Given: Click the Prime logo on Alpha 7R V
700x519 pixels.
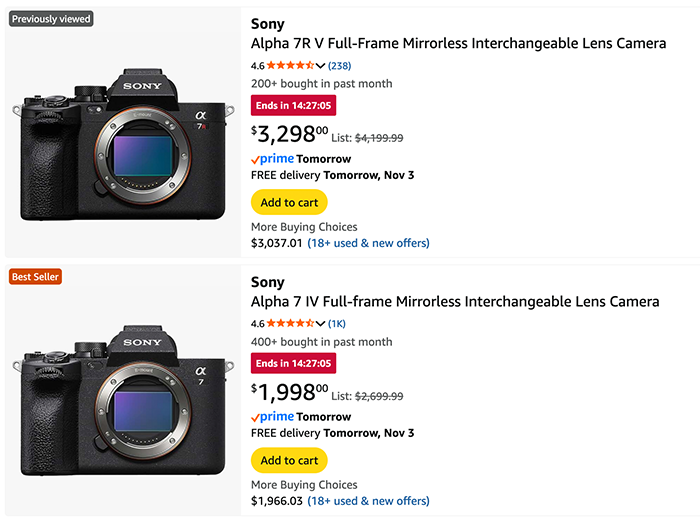Looking at the screenshot, I should (272, 159).
